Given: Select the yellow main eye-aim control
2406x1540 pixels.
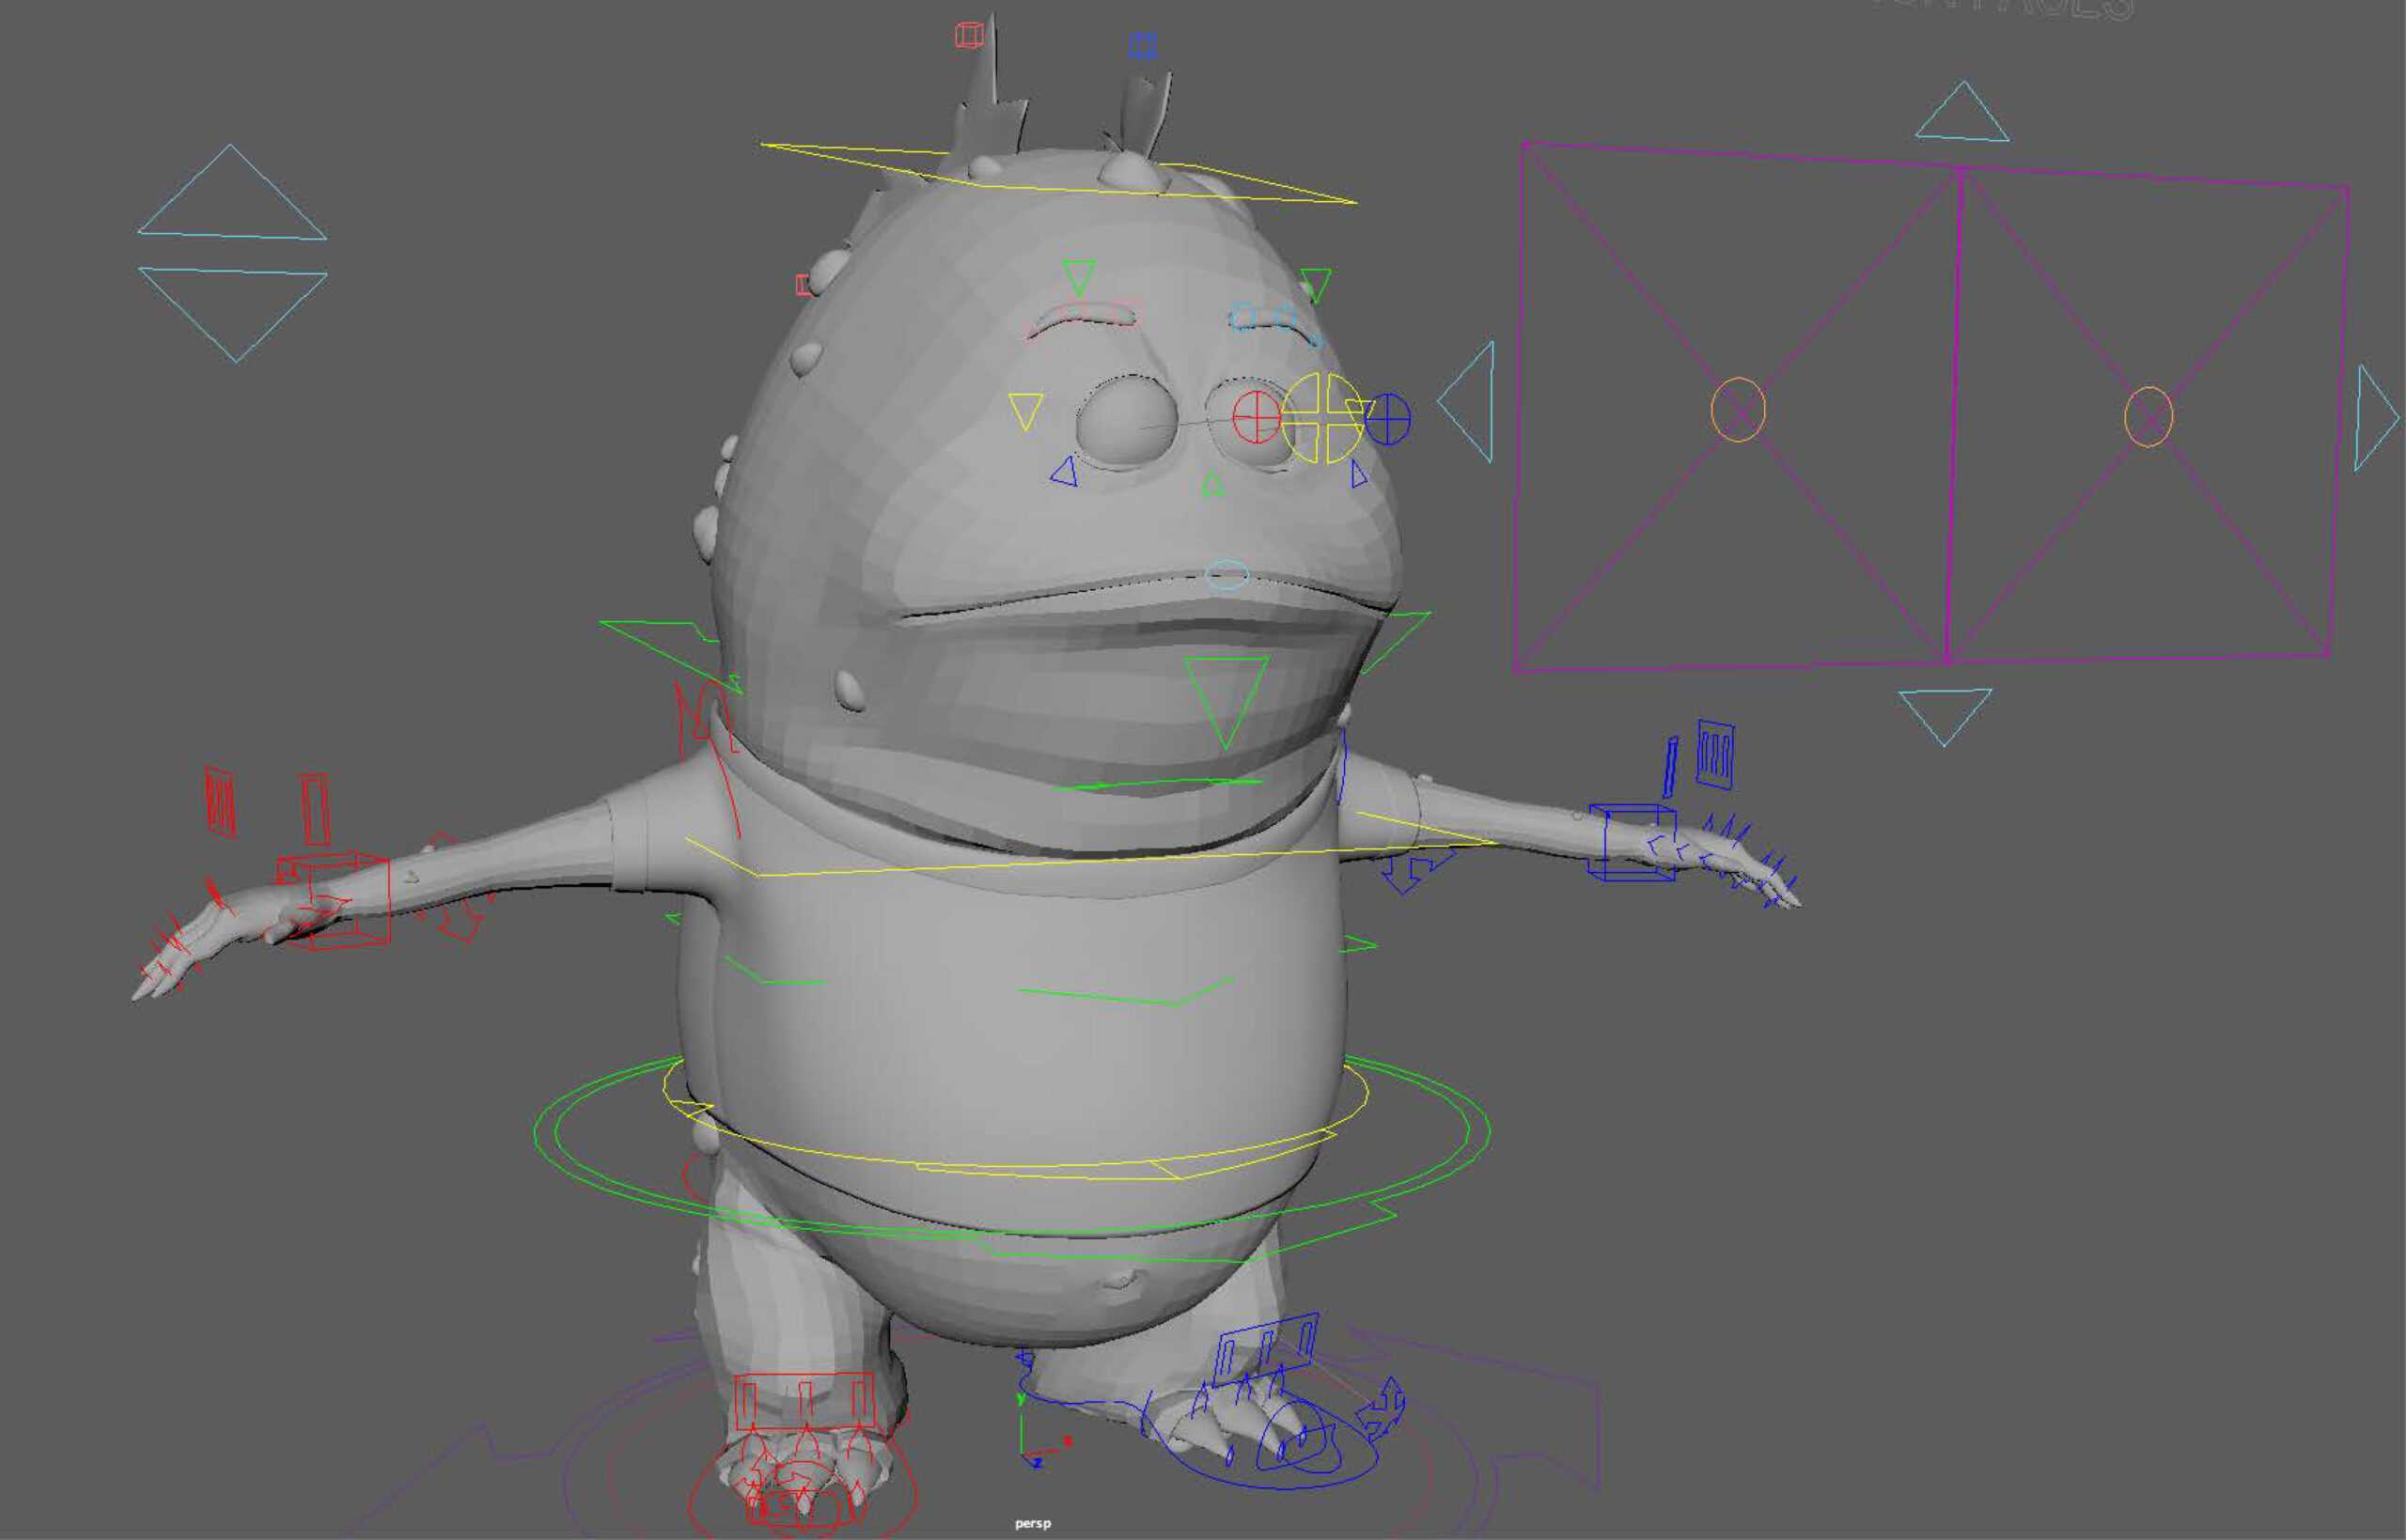Looking at the screenshot, I should (x=1323, y=418).
